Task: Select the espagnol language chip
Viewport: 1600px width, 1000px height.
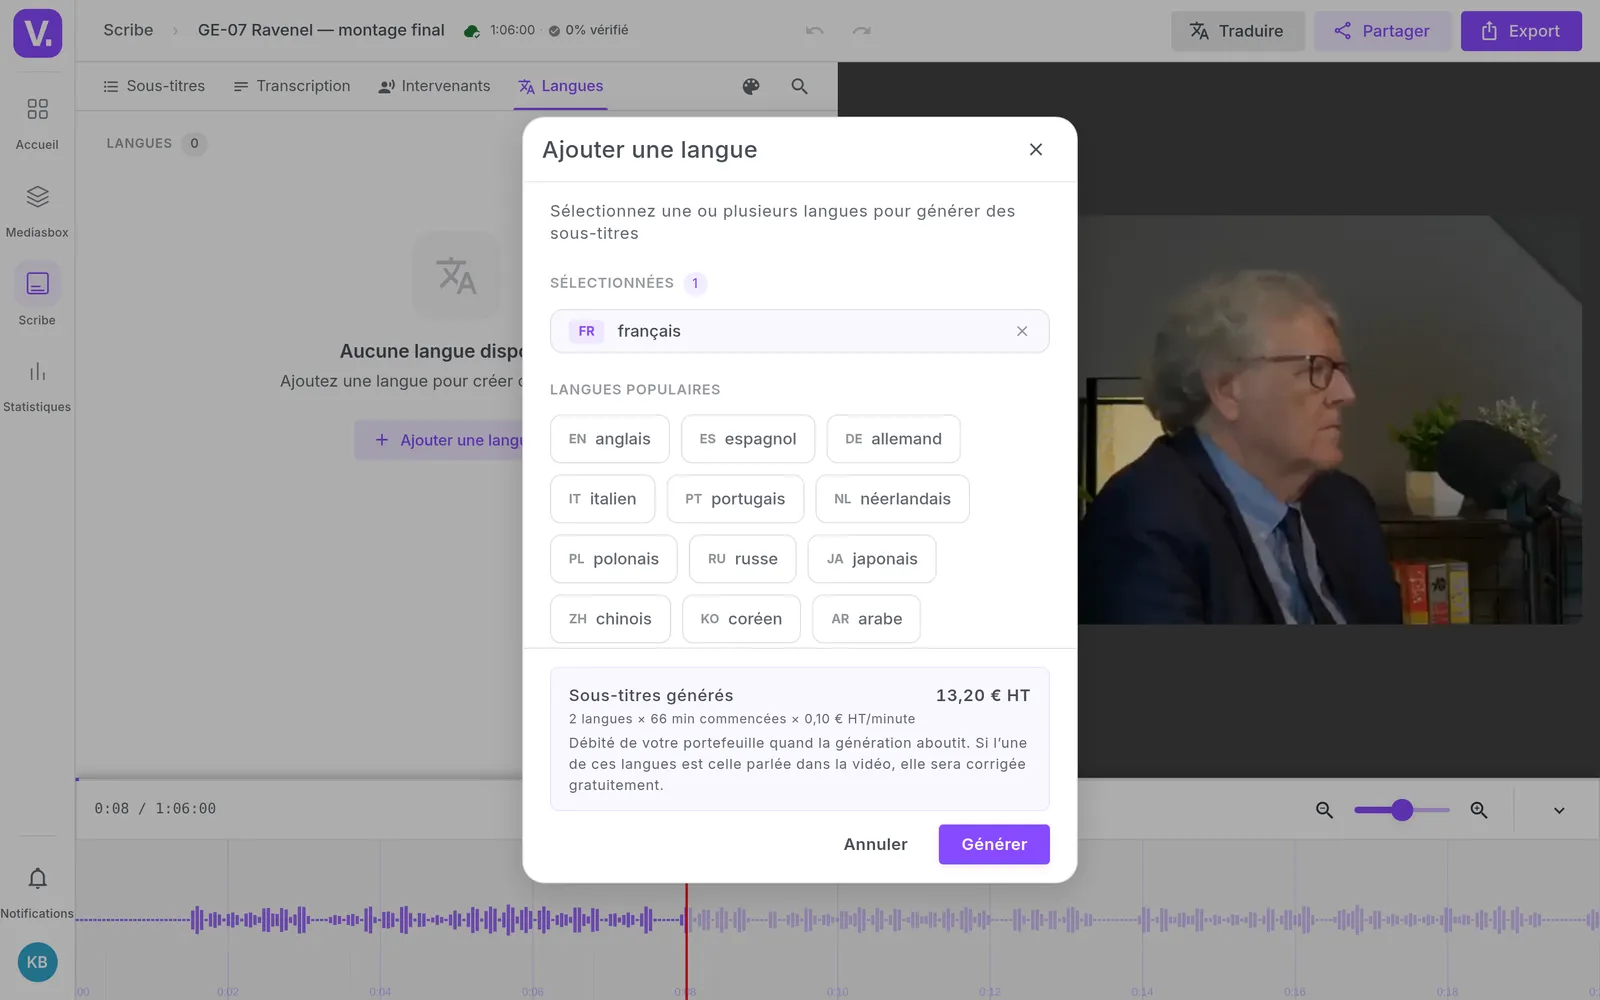Action: click(748, 439)
